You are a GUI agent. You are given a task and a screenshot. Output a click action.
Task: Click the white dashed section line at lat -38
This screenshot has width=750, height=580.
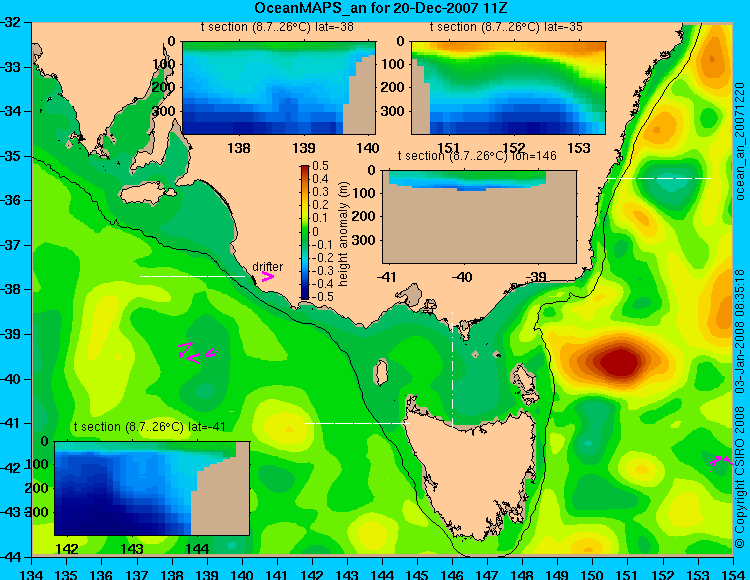pyautogui.click(x=192, y=276)
